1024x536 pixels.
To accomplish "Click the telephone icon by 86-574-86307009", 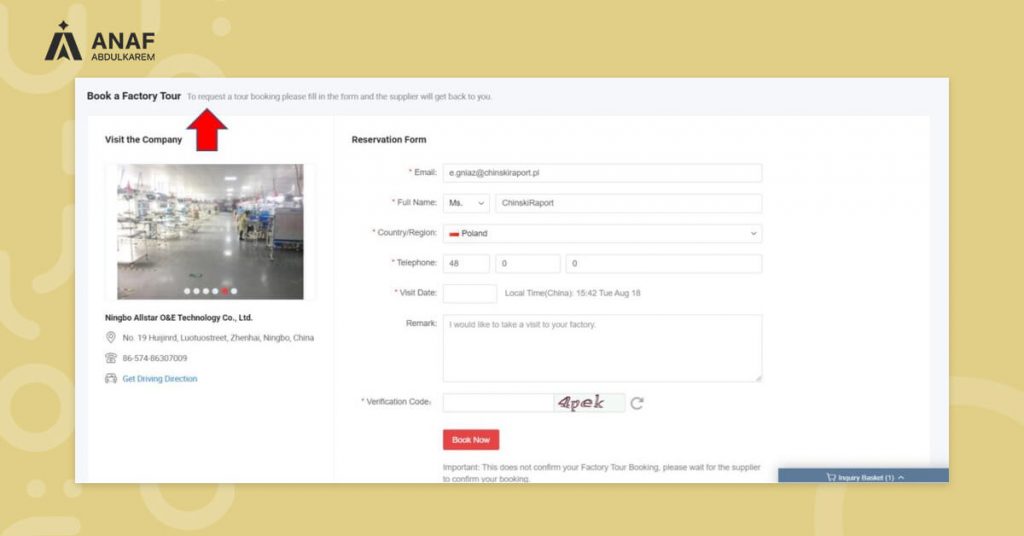I will tap(110, 358).
